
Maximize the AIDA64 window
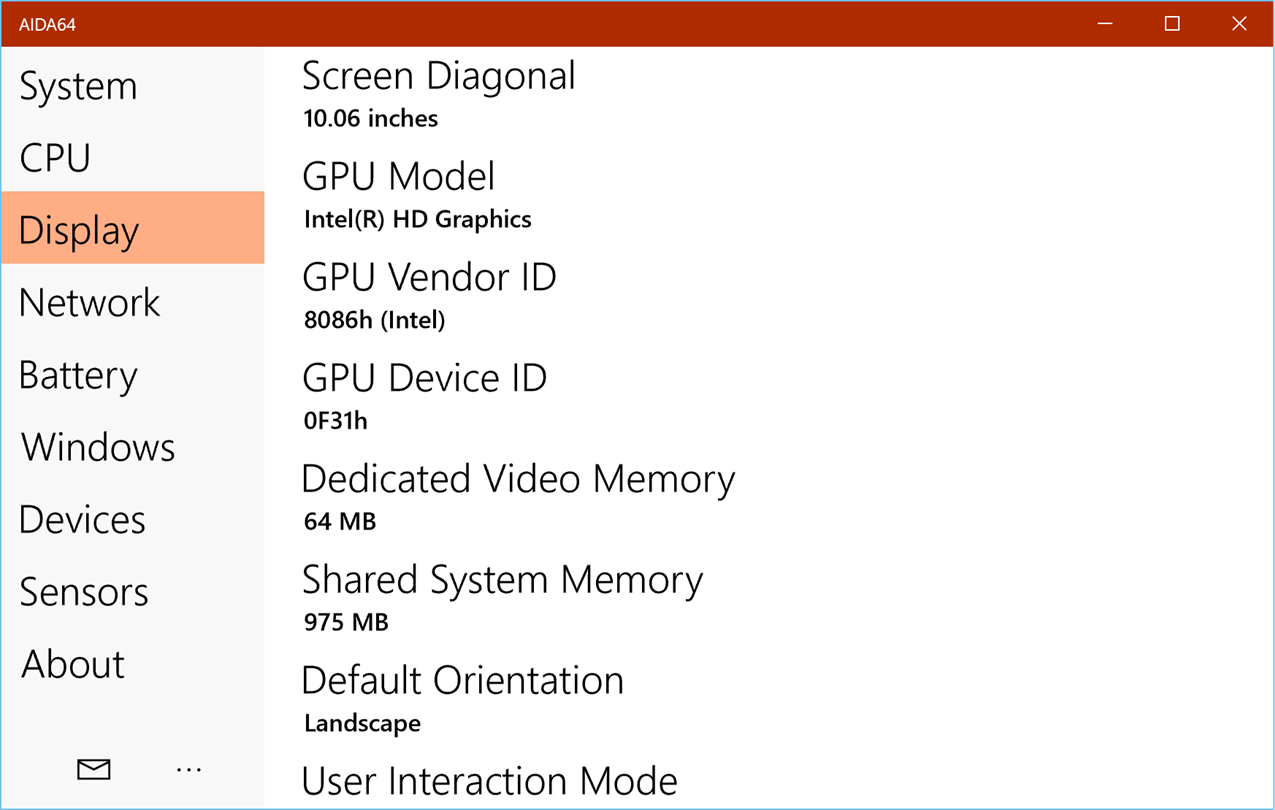click(x=1172, y=24)
